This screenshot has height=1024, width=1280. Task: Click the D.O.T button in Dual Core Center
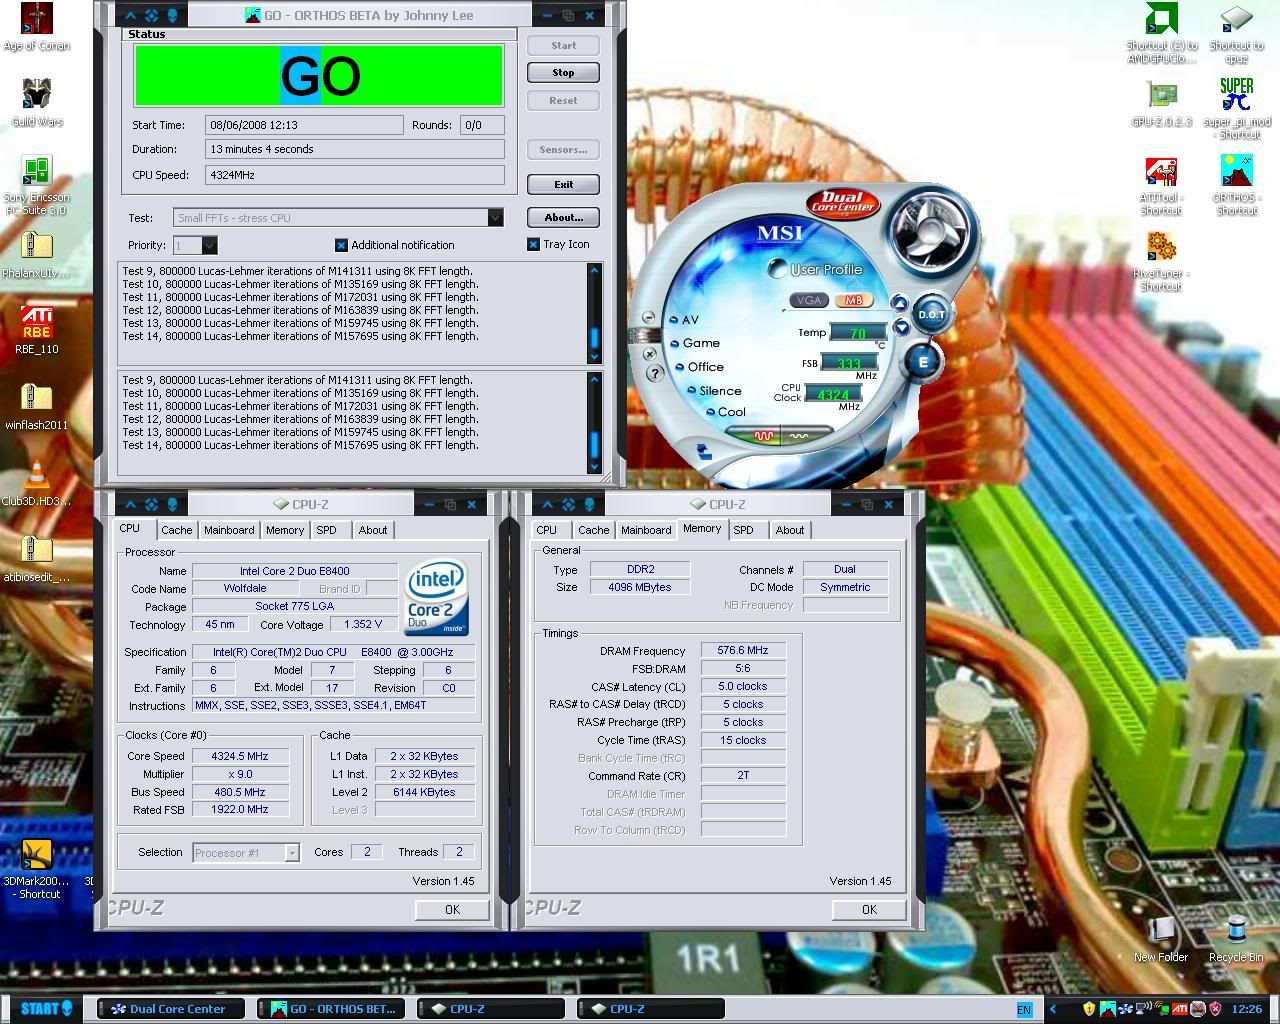point(931,314)
